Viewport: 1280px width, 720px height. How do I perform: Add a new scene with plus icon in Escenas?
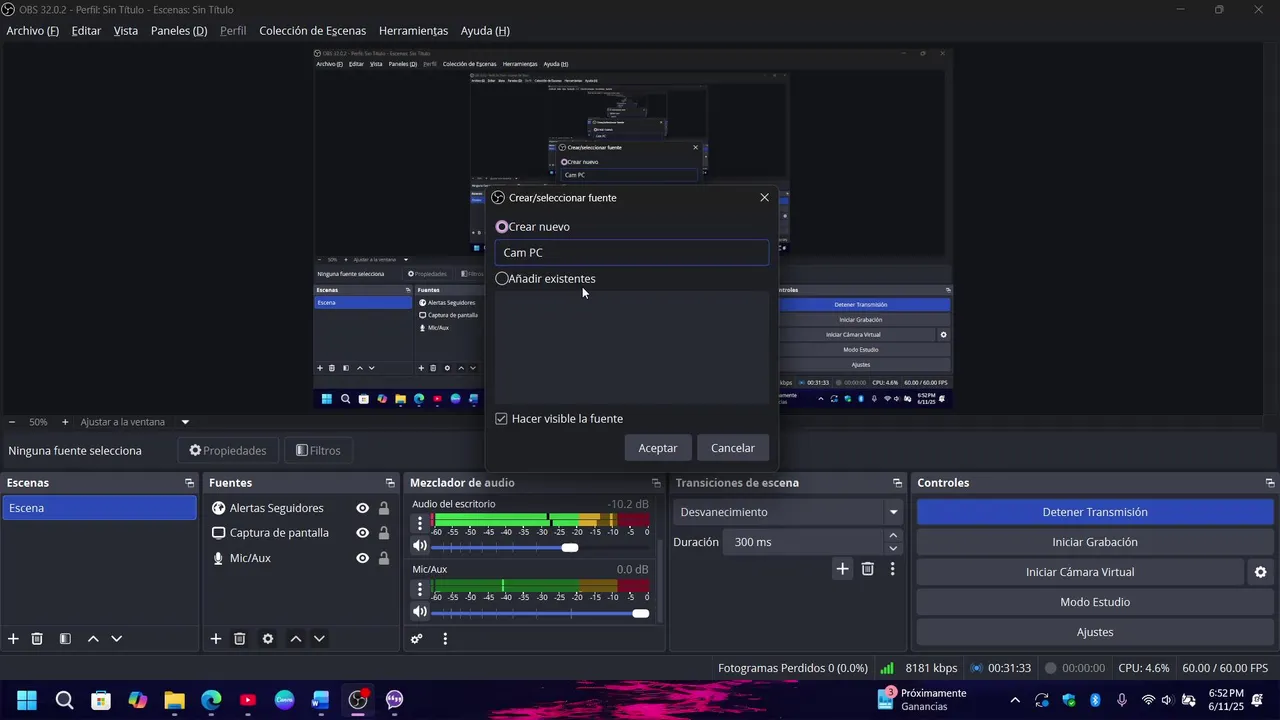tap(13, 639)
